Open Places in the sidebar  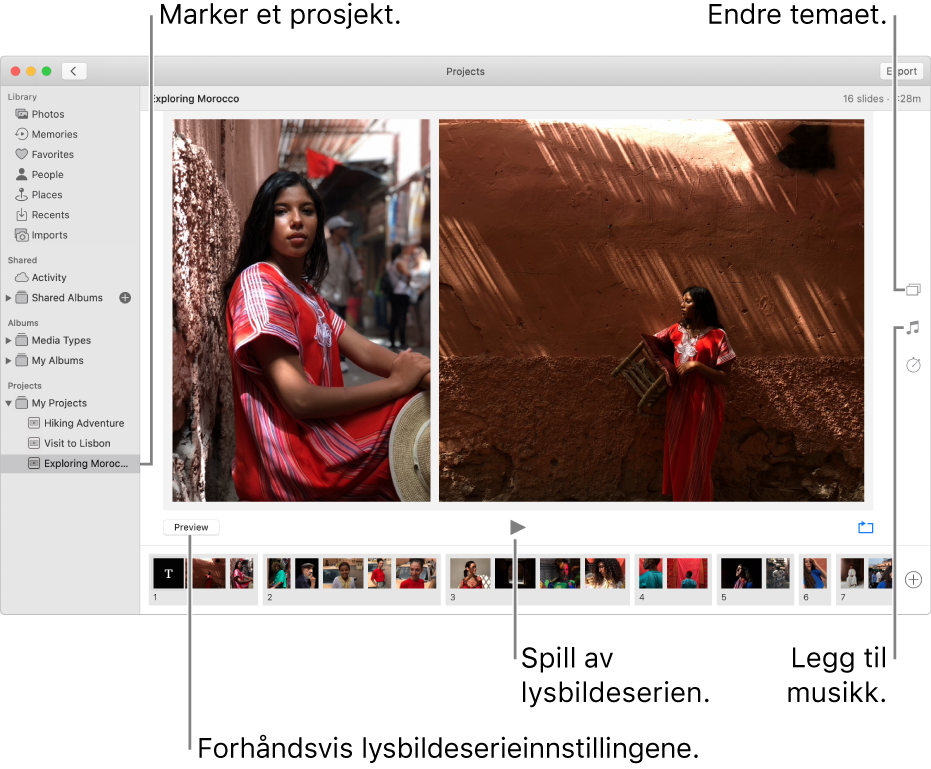point(46,195)
